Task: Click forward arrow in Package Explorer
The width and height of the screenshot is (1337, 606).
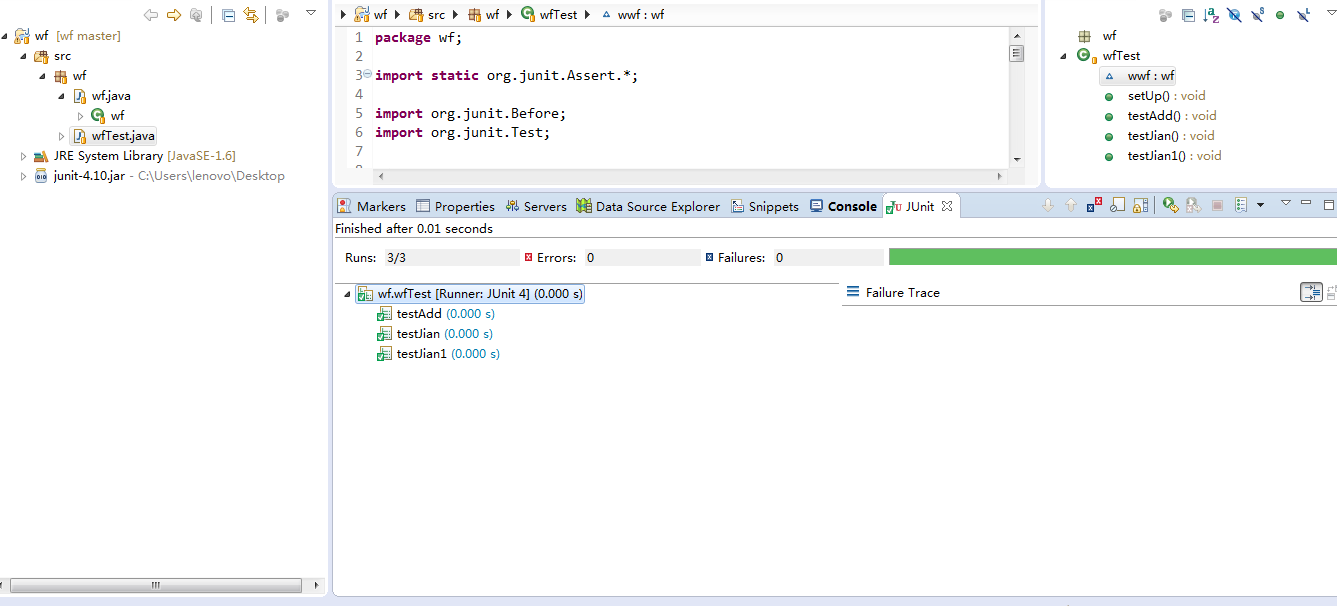Action: [173, 15]
